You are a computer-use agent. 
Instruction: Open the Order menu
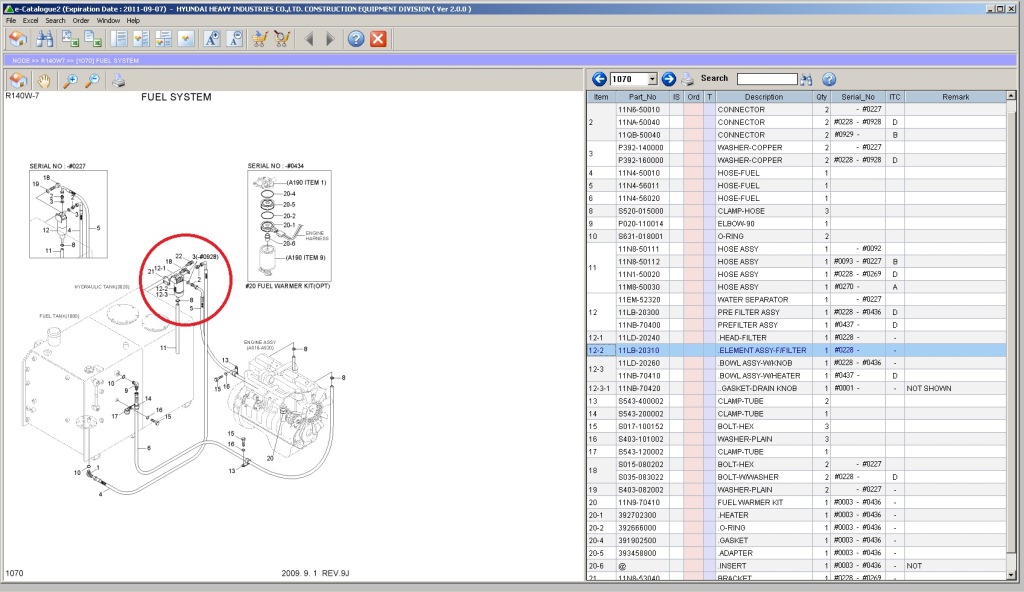click(x=81, y=20)
